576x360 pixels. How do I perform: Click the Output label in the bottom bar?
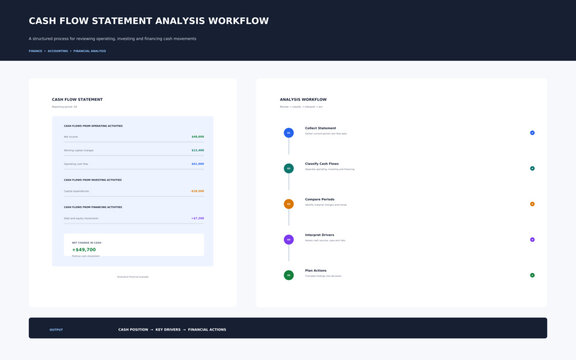(56, 330)
